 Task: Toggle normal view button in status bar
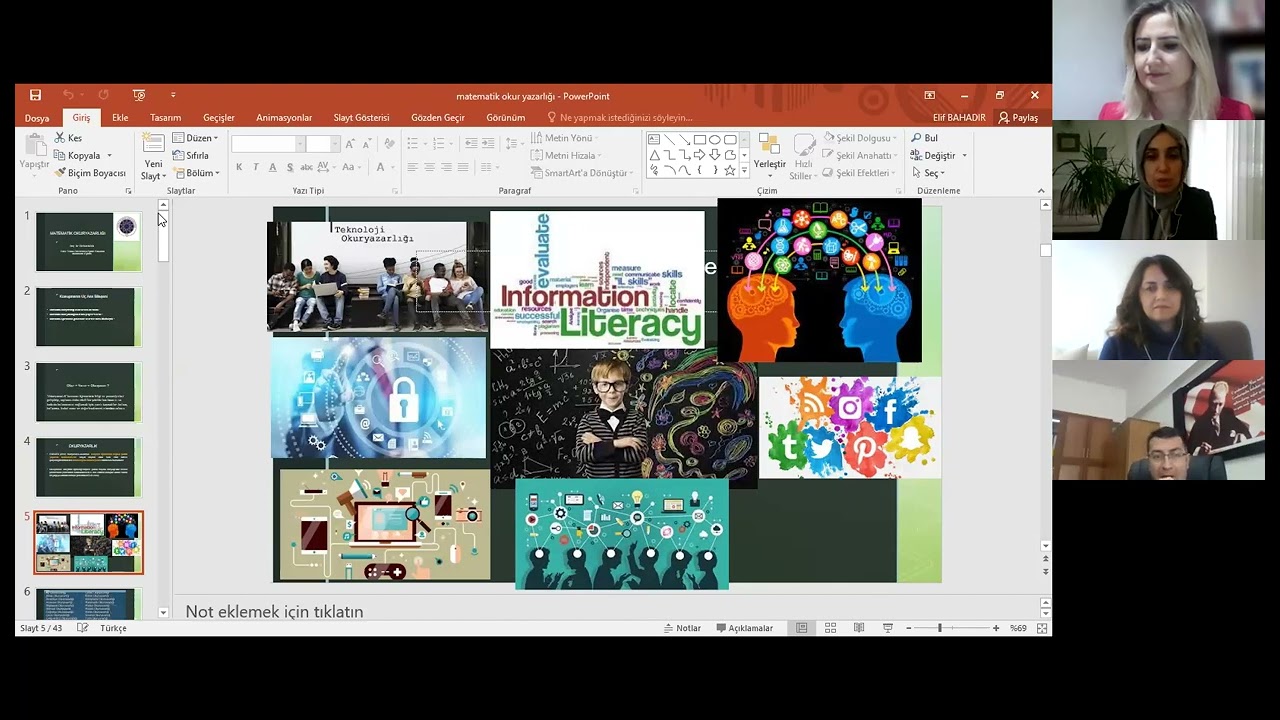click(x=802, y=628)
